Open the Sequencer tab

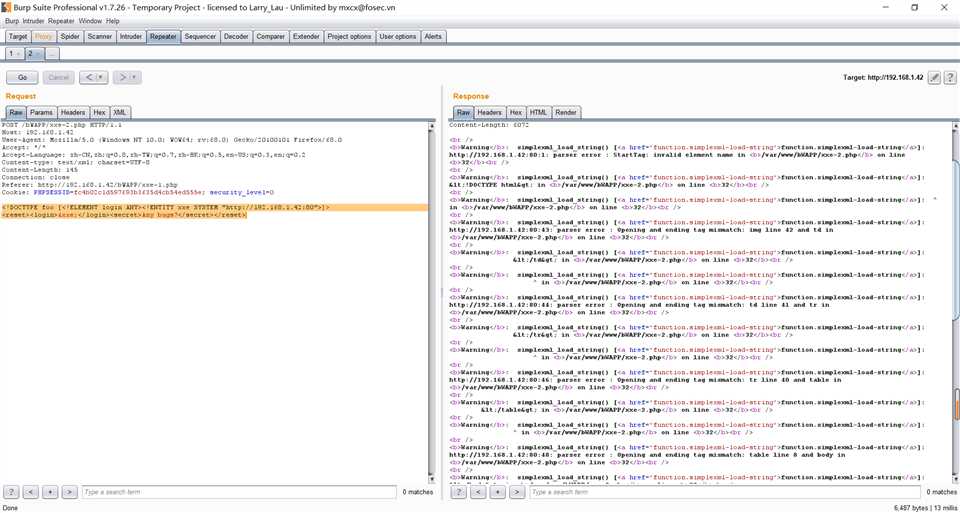tap(200, 37)
